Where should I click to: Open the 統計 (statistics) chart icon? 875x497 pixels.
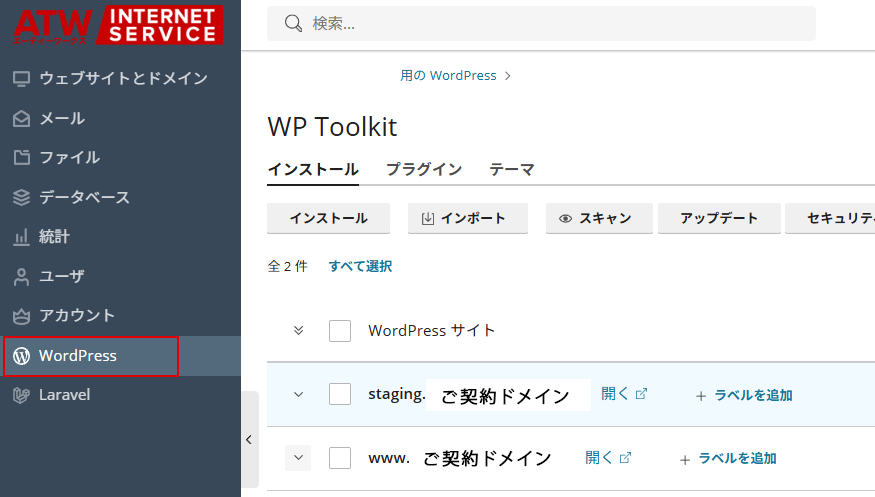[21, 237]
